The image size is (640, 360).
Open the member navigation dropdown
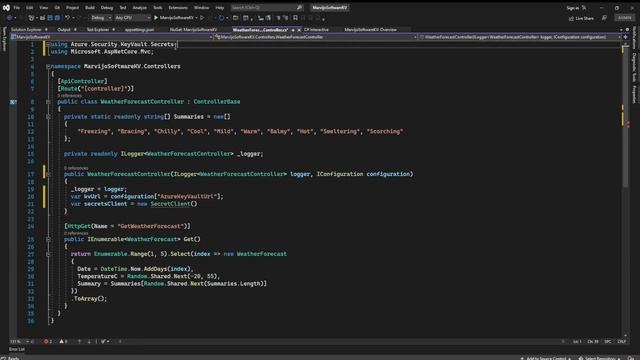pos(520,37)
